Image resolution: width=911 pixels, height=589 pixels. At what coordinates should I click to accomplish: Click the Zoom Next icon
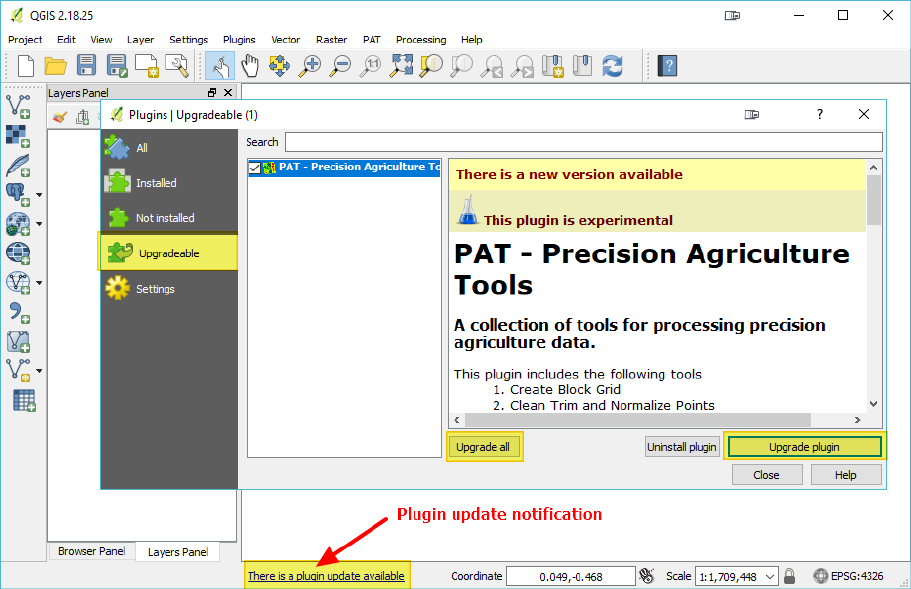[522, 66]
